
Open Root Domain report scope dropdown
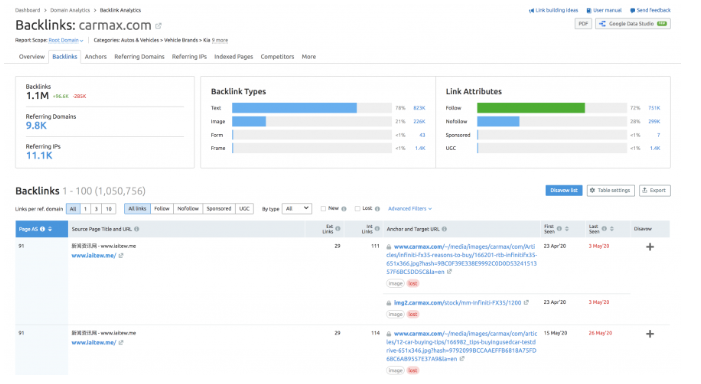tap(66, 40)
